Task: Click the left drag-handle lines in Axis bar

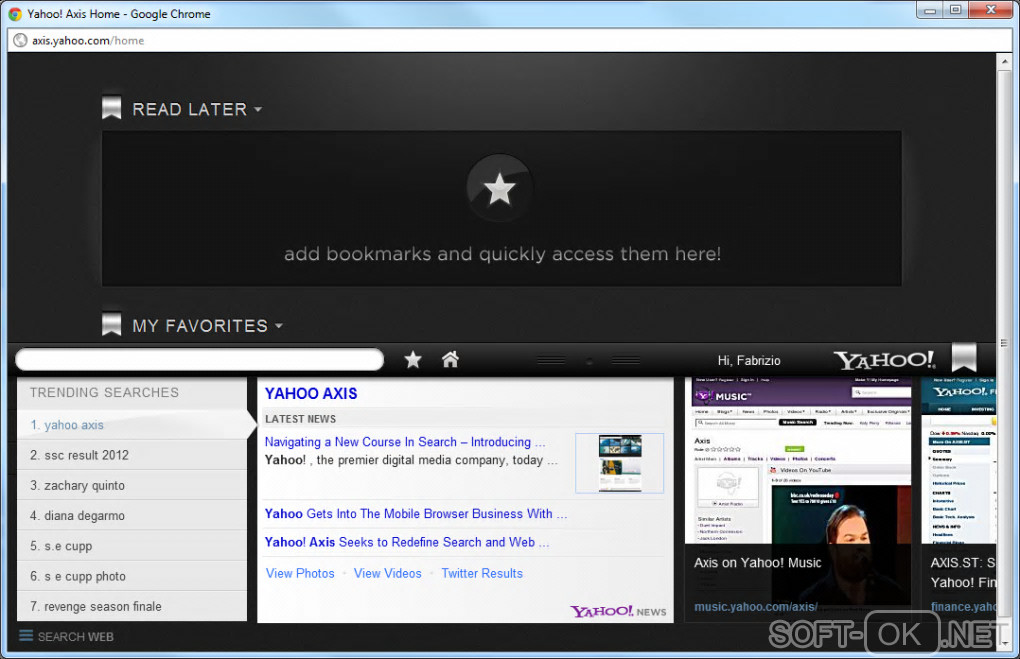Action: [551, 360]
